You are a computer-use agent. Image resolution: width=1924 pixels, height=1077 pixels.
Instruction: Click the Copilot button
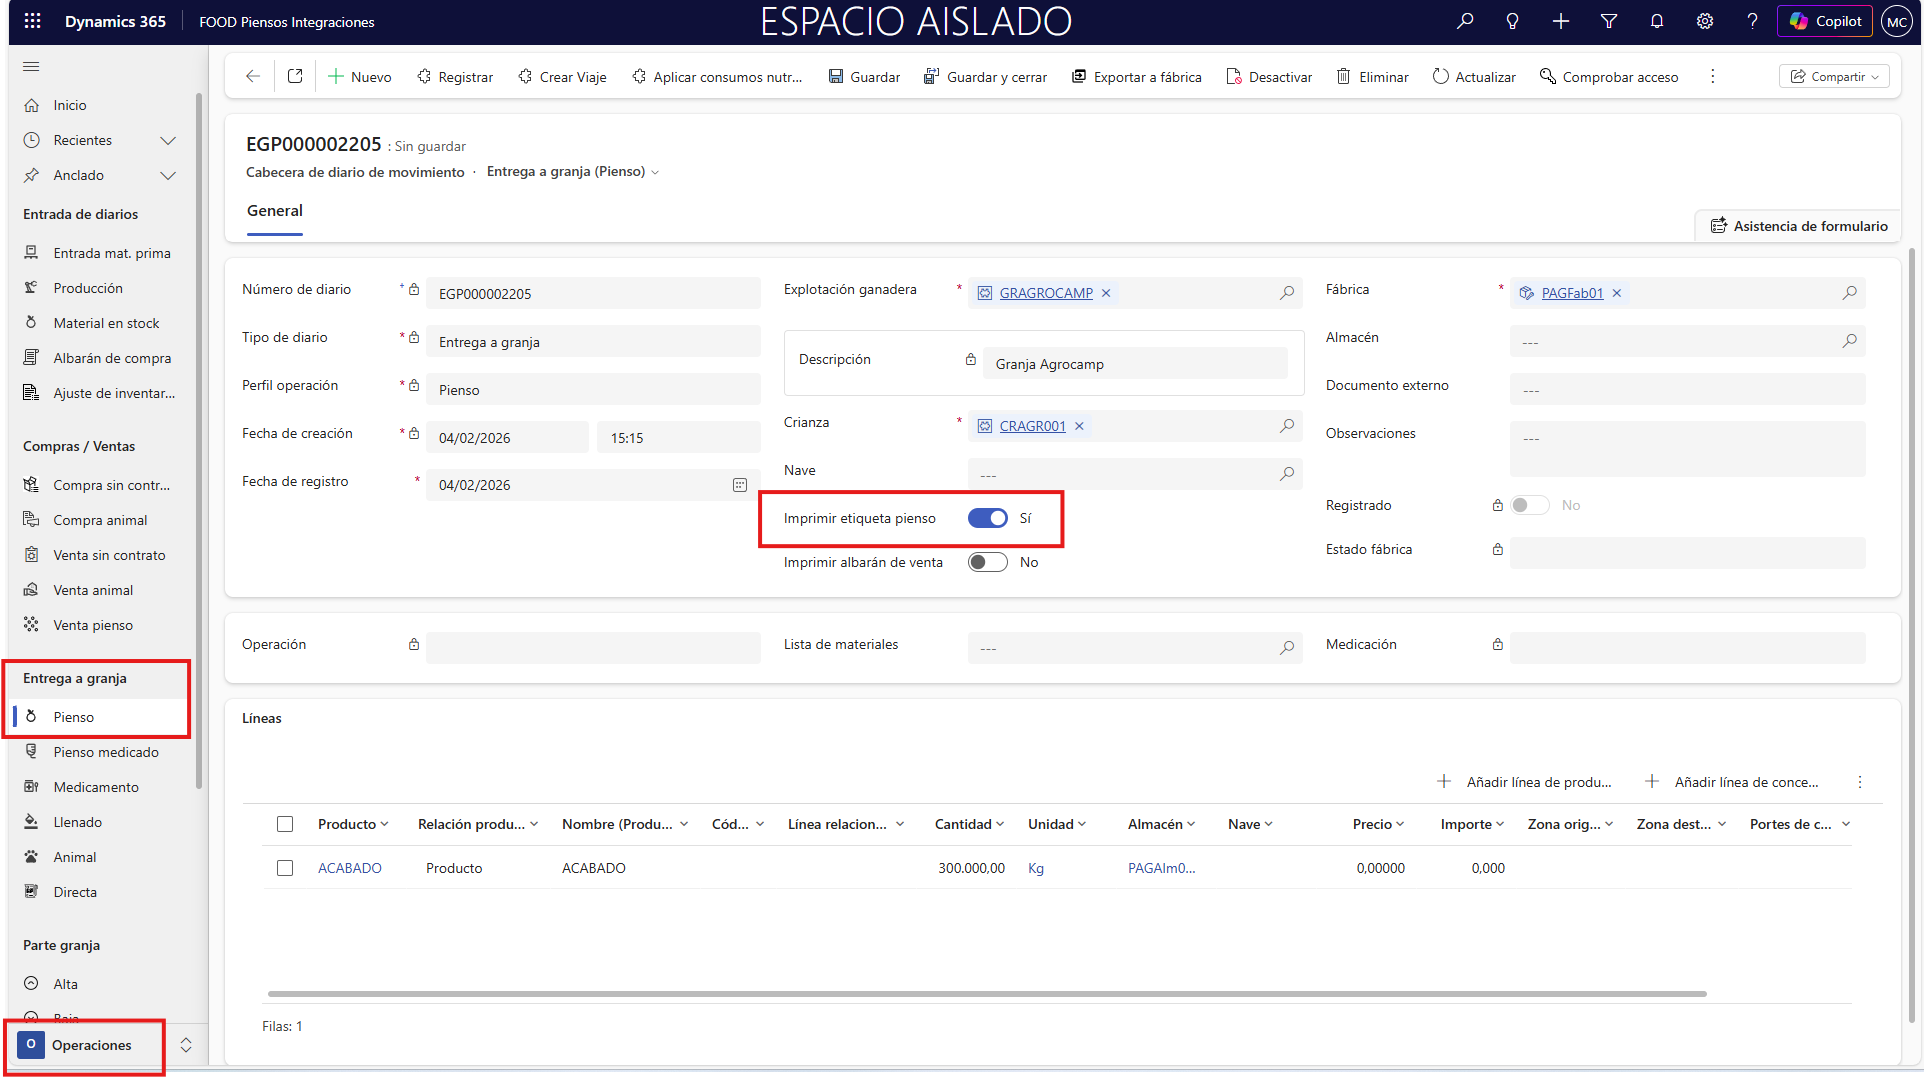pyautogui.click(x=1825, y=21)
